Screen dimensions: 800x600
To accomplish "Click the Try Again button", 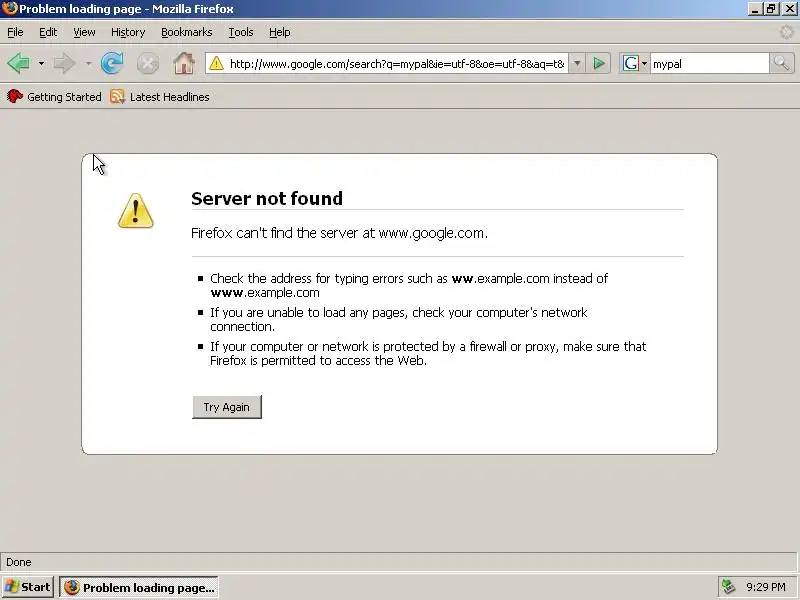I will tap(227, 407).
